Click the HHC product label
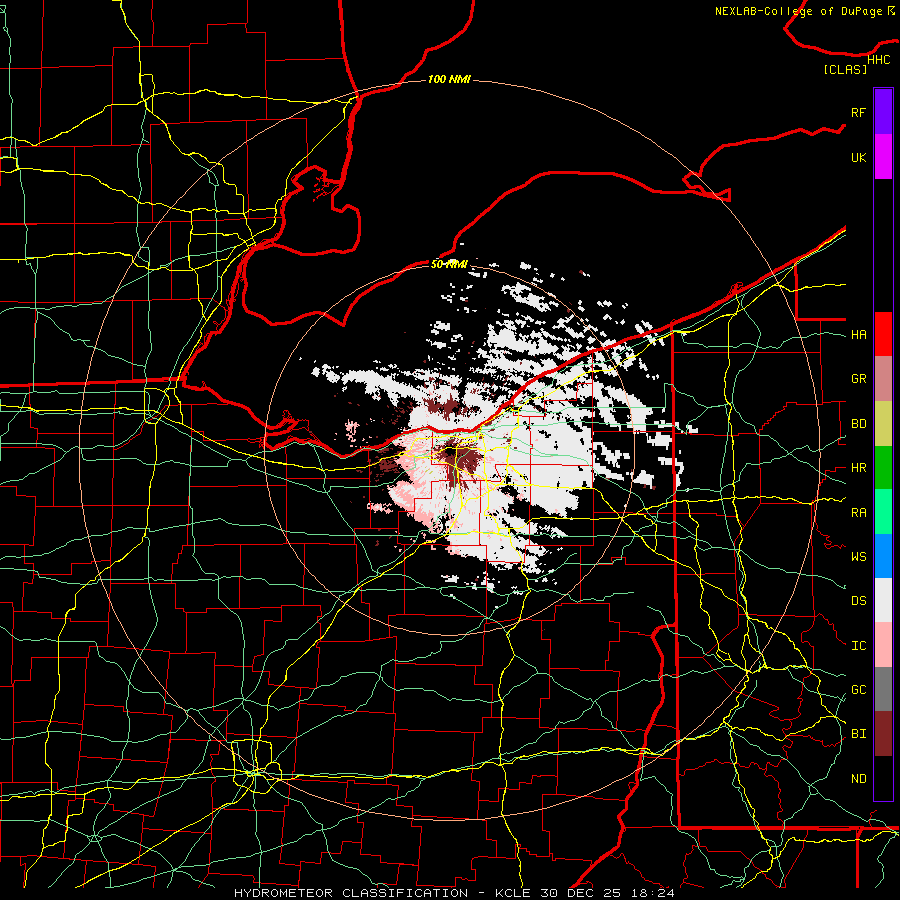The width and height of the screenshot is (900, 900). coord(878,60)
